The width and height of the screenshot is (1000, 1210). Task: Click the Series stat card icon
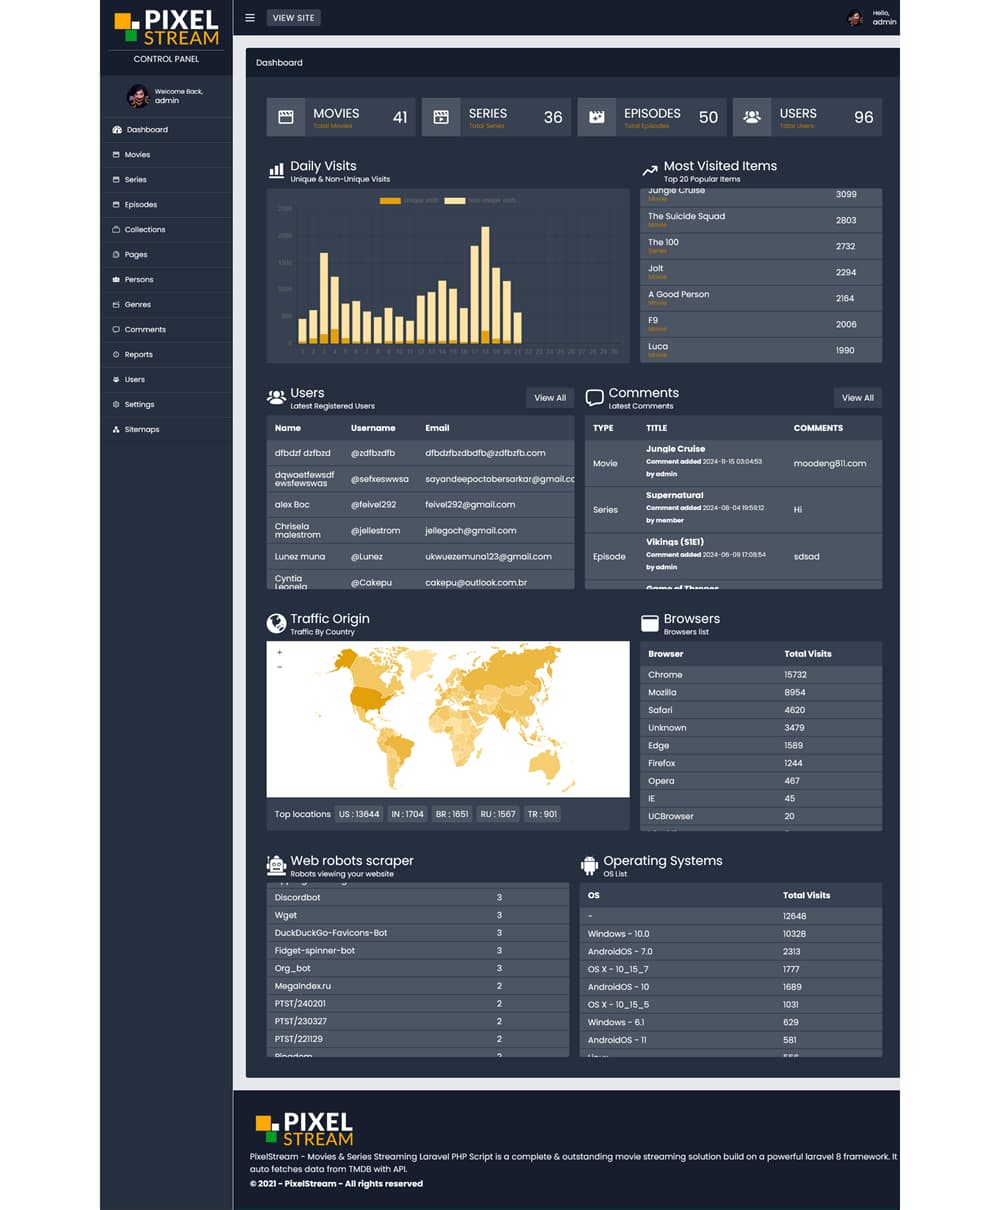click(441, 117)
